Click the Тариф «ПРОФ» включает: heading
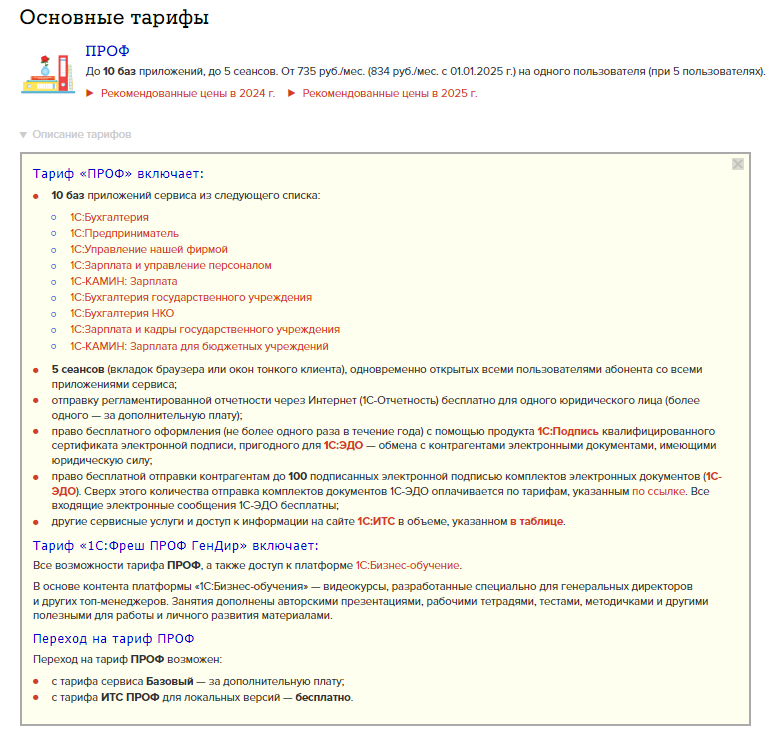The height and width of the screenshot is (735, 782). 118,174
